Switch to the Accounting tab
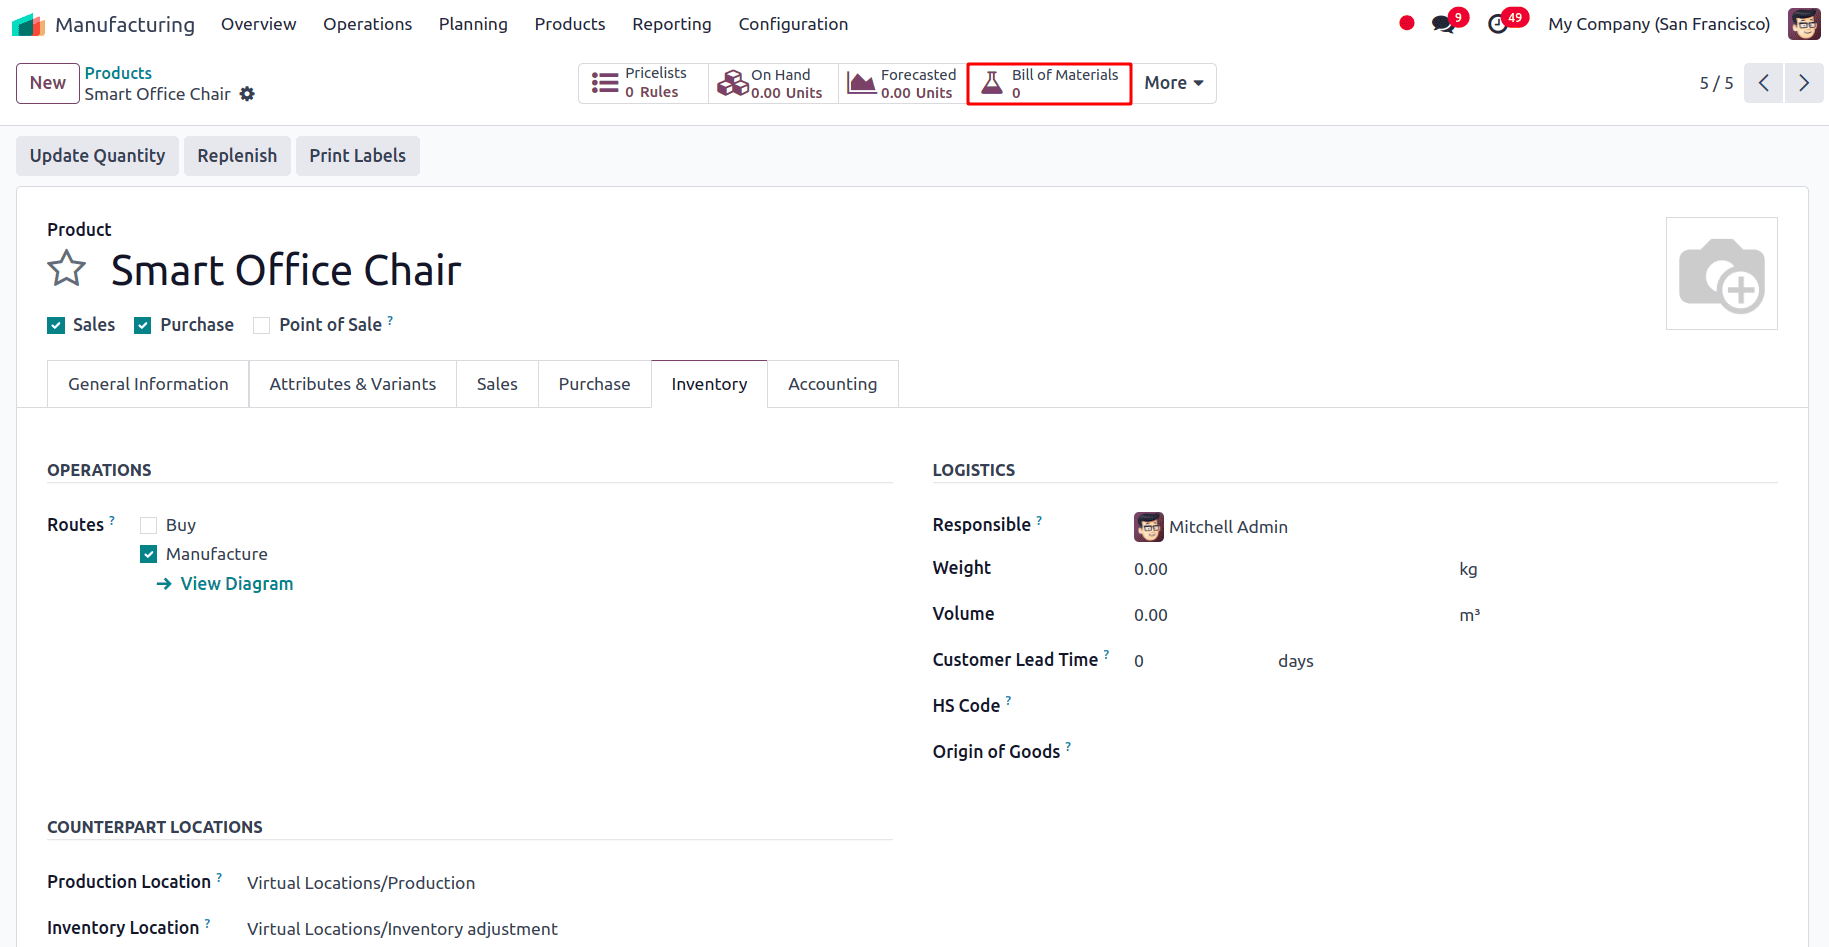Screen dimensions: 1829x947 (x=832, y=383)
